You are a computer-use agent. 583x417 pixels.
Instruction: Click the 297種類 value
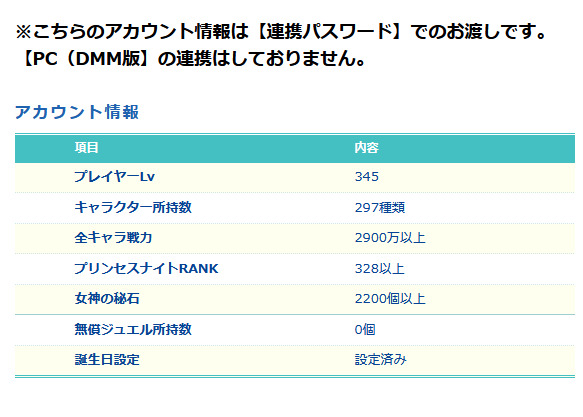[380, 207]
